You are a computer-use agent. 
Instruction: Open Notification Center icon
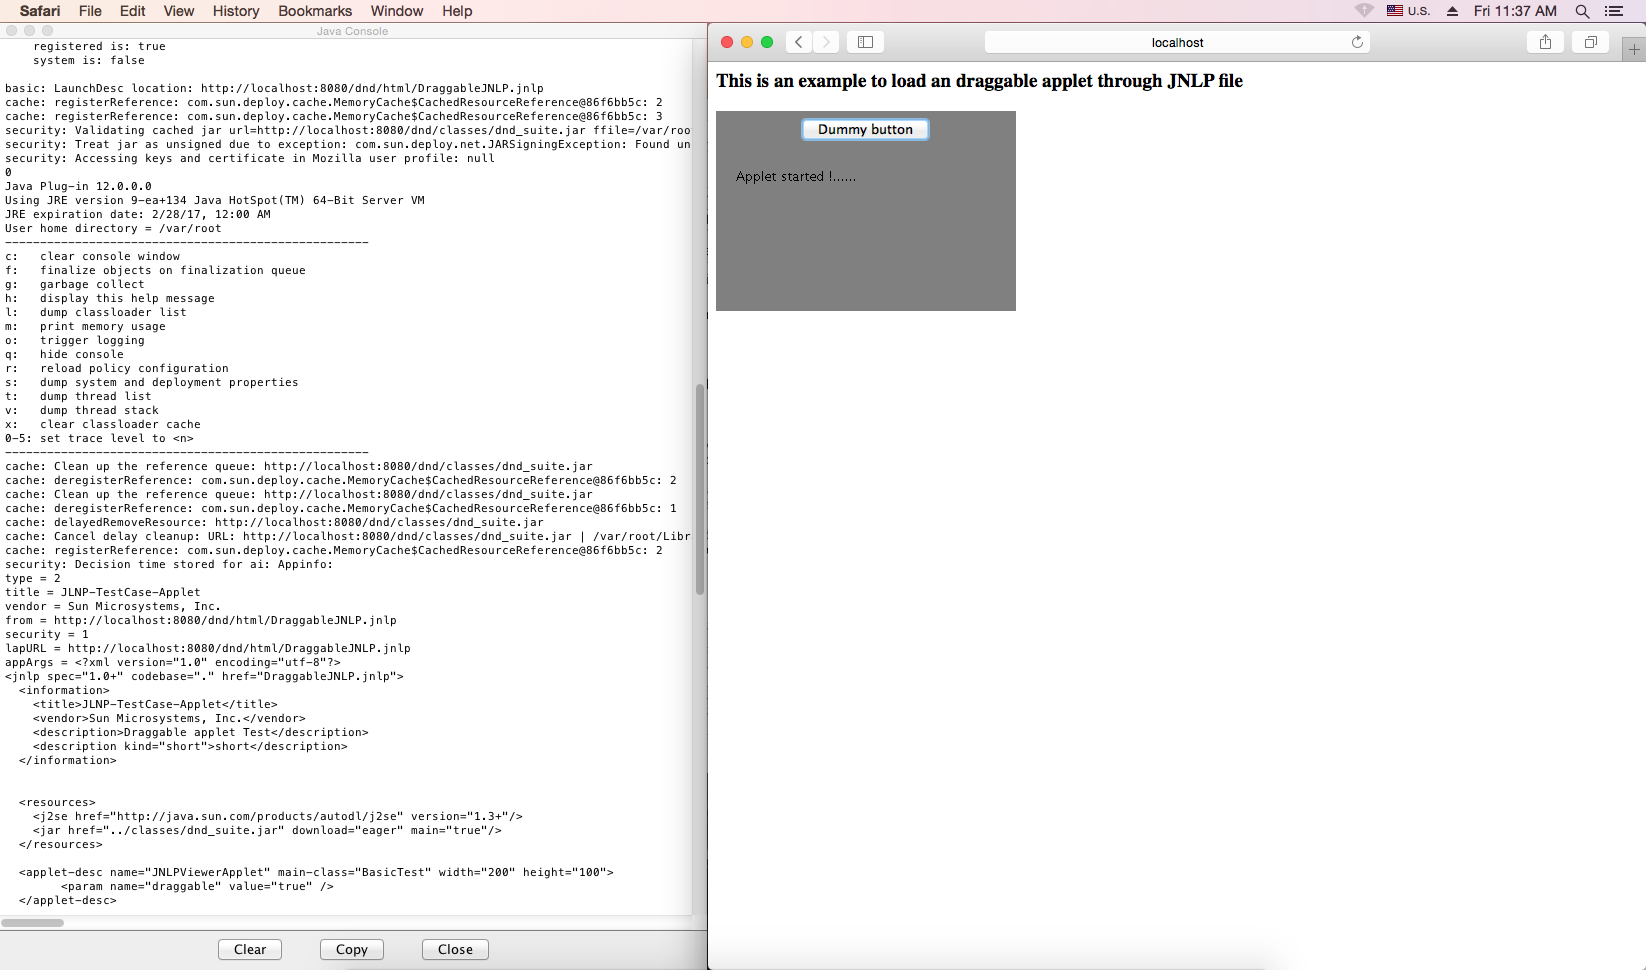[1614, 11]
